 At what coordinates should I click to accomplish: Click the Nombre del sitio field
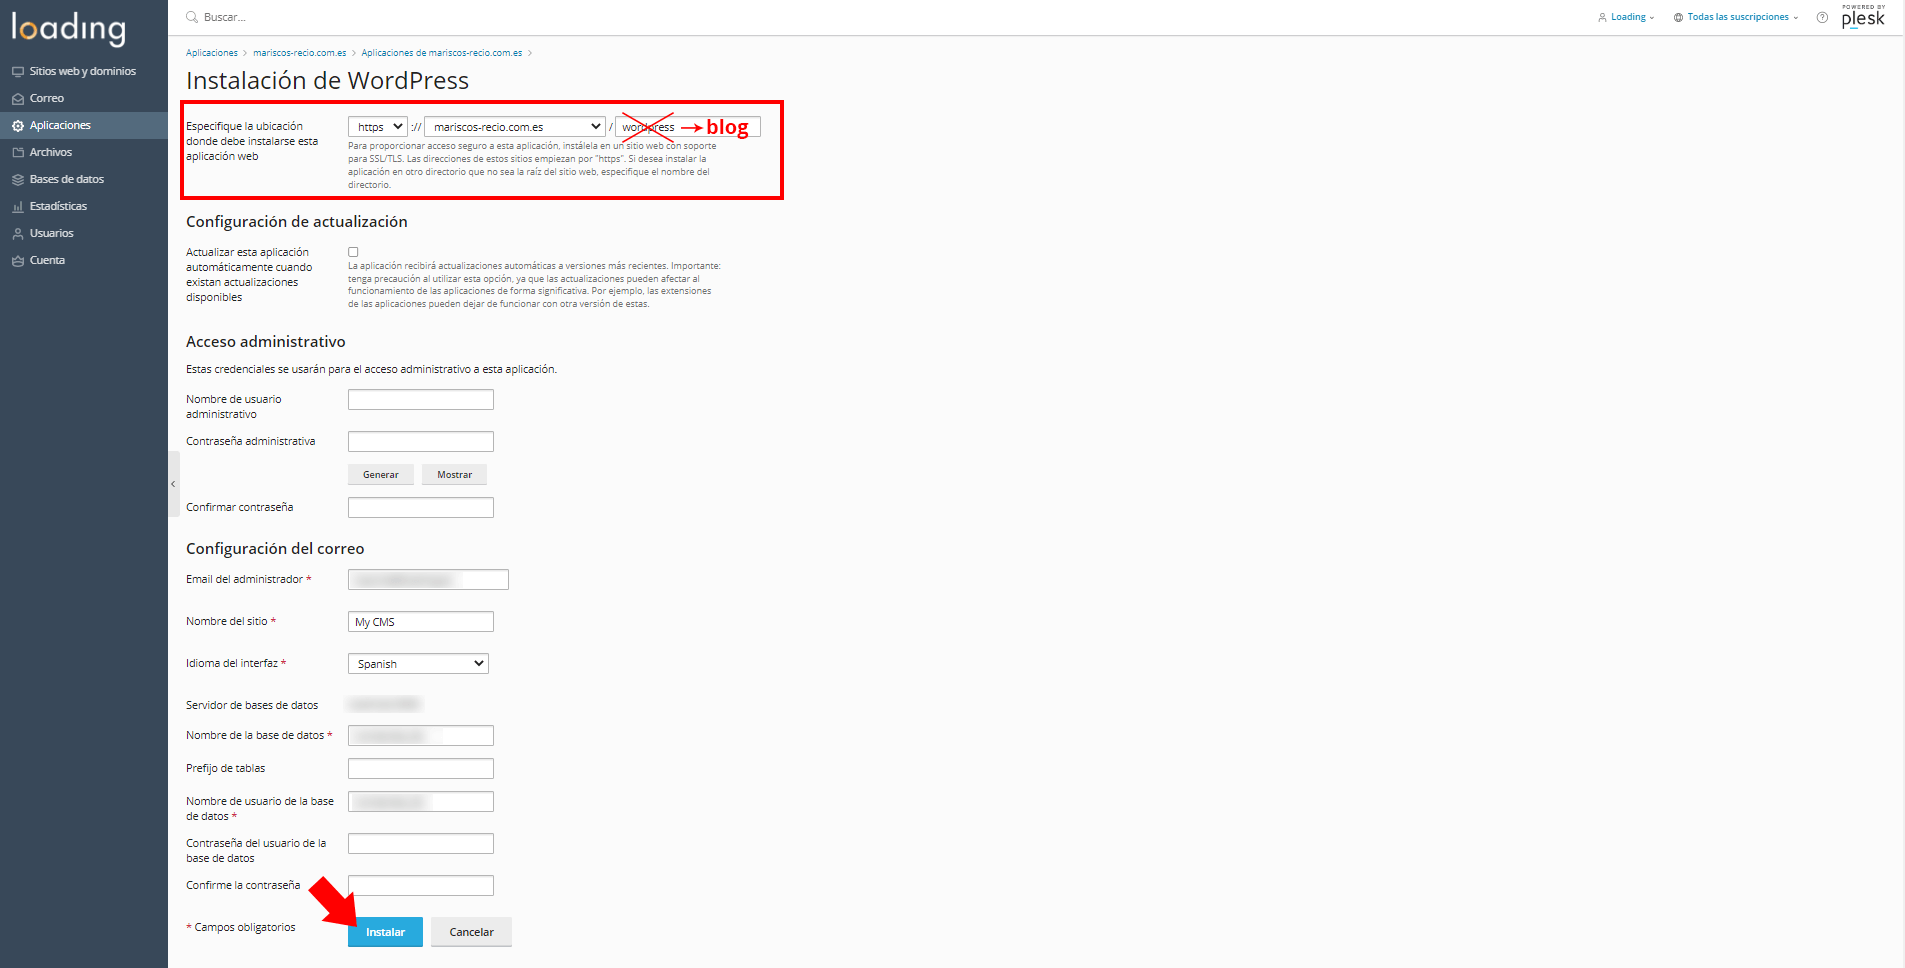pyautogui.click(x=421, y=622)
